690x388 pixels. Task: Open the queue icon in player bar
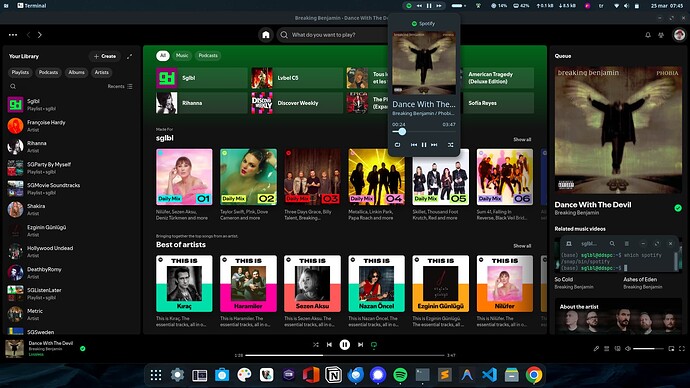point(606,348)
